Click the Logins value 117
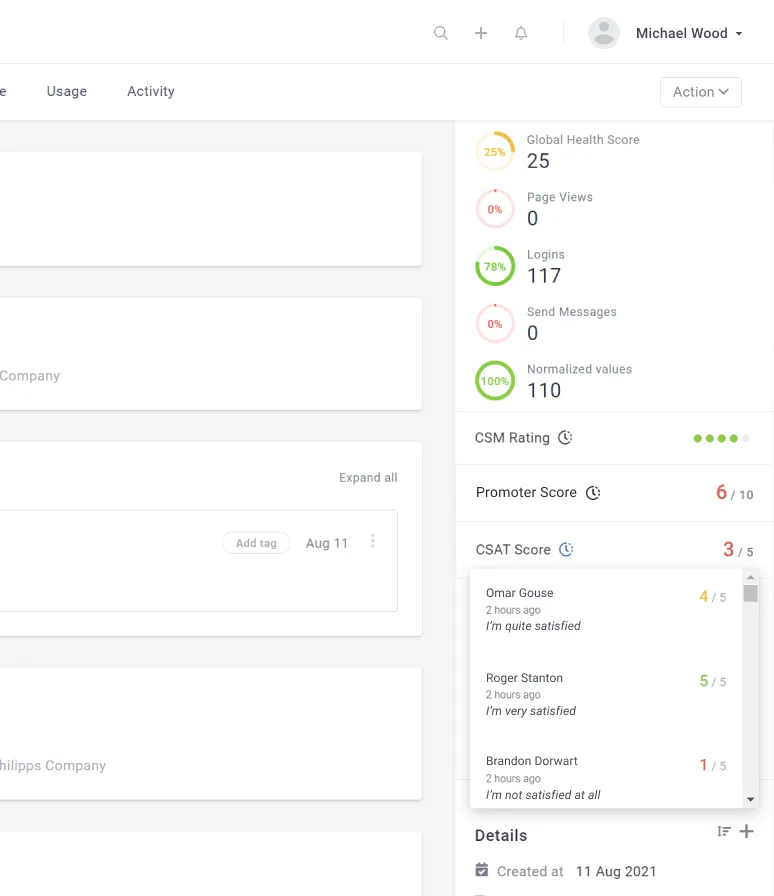This screenshot has width=774, height=896. (544, 276)
